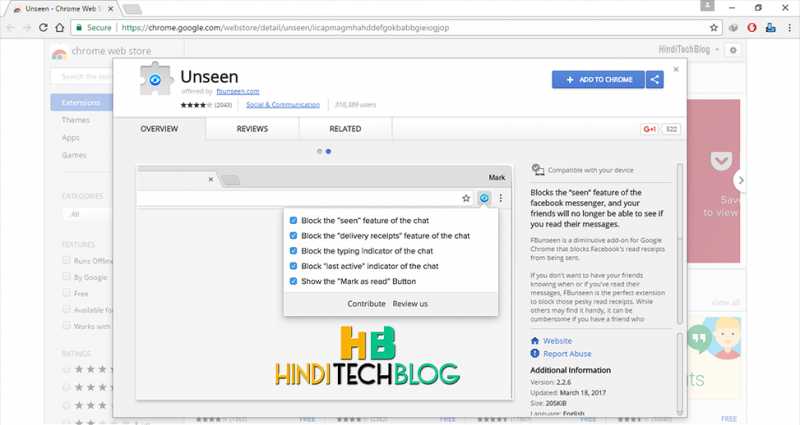Click the star rating of Unseen
Image resolution: width=800 pixels, height=425 pixels.
196,105
